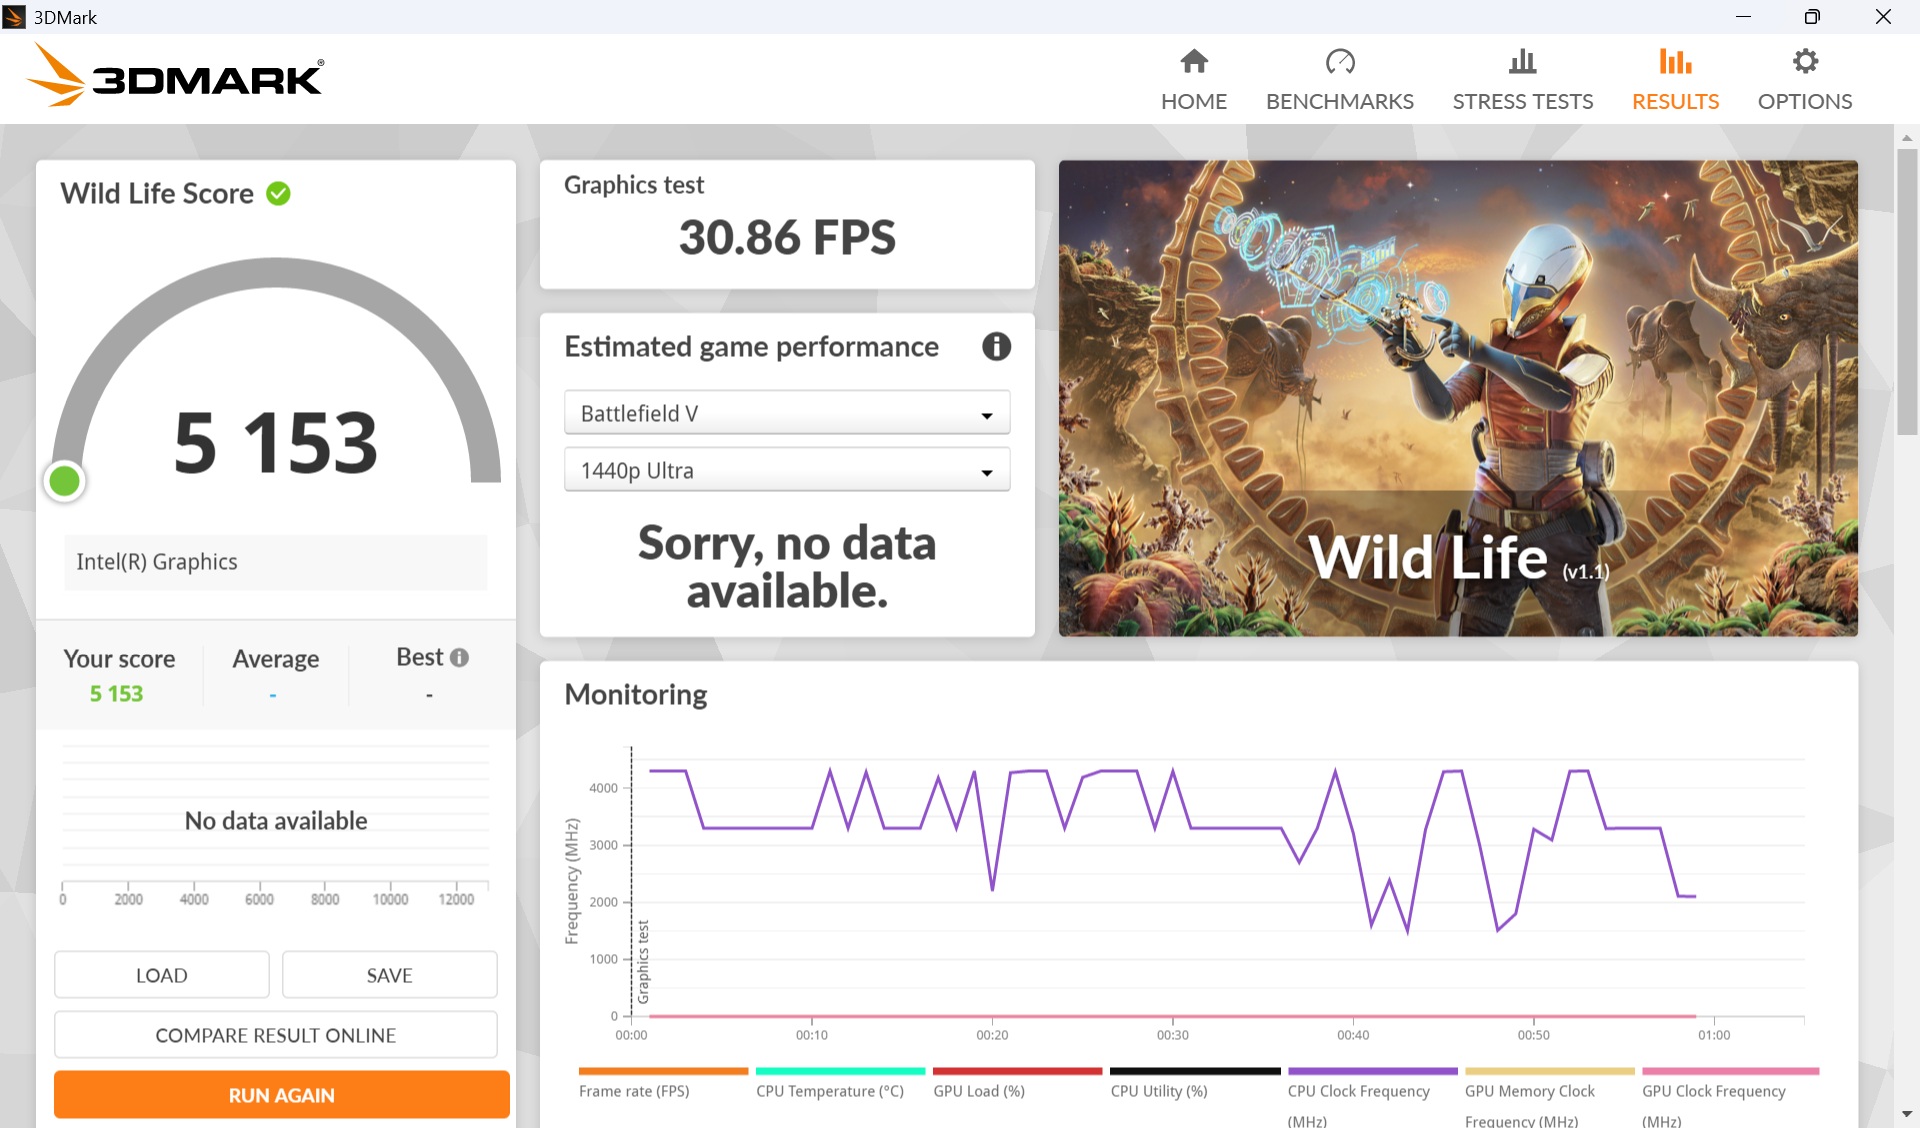Click the Graphics test card title

click(x=634, y=185)
